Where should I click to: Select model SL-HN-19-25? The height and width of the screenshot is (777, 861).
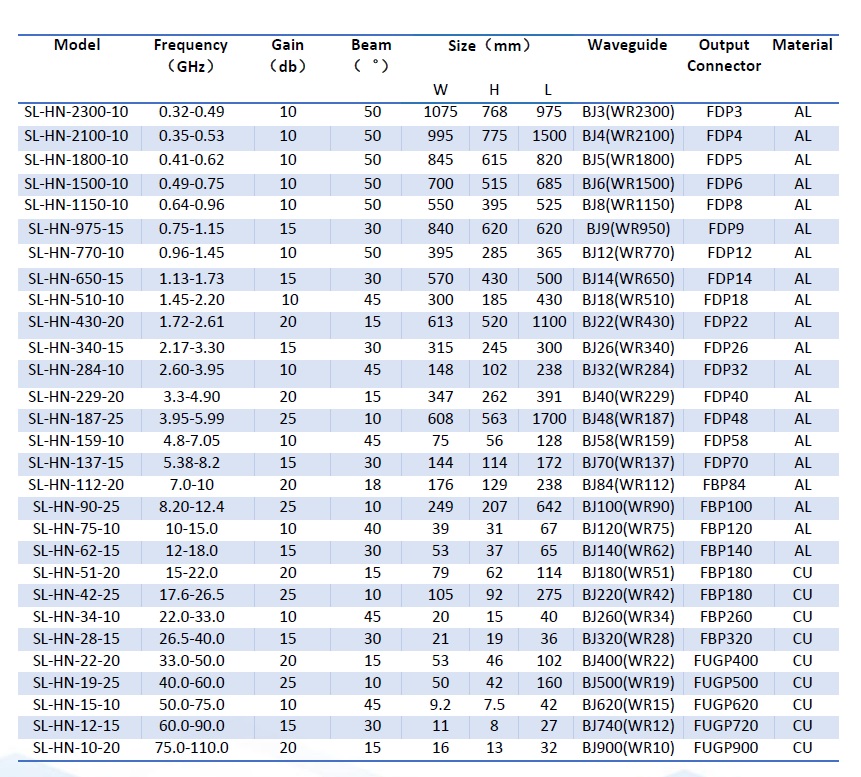click(x=76, y=683)
